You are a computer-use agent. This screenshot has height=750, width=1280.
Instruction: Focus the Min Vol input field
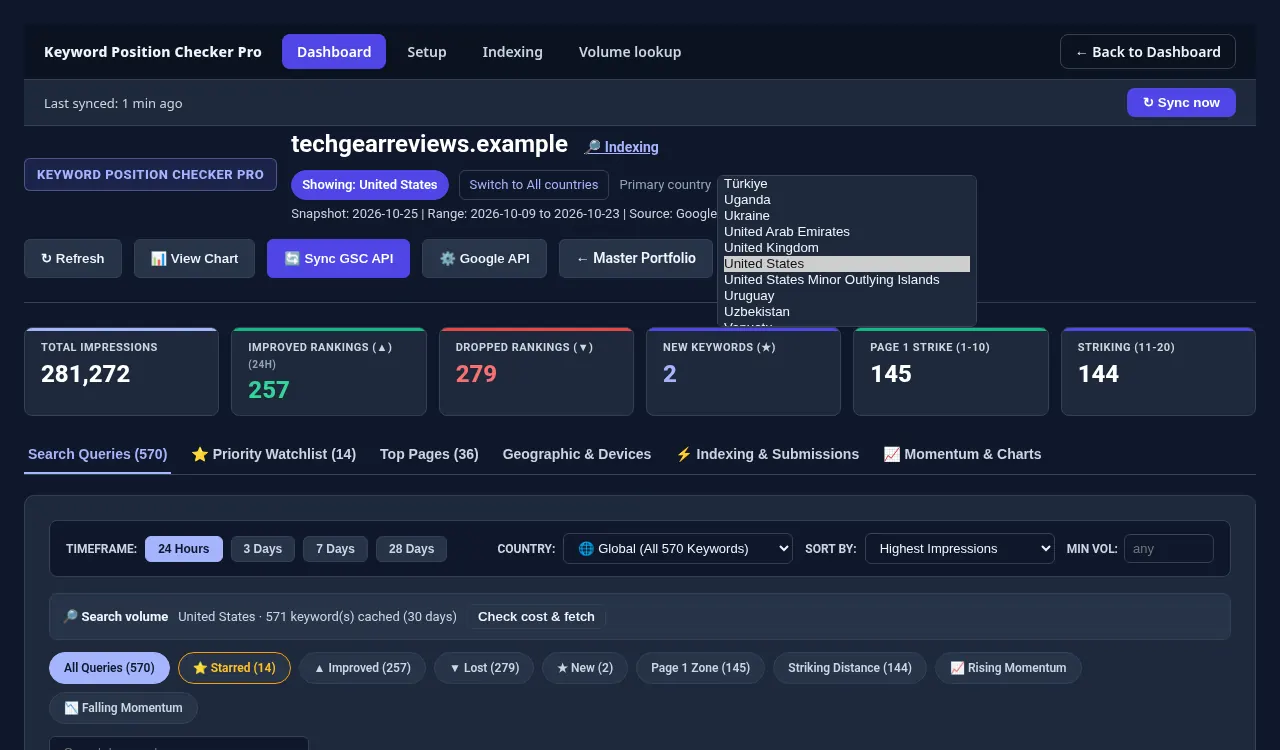(x=1169, y=549)
